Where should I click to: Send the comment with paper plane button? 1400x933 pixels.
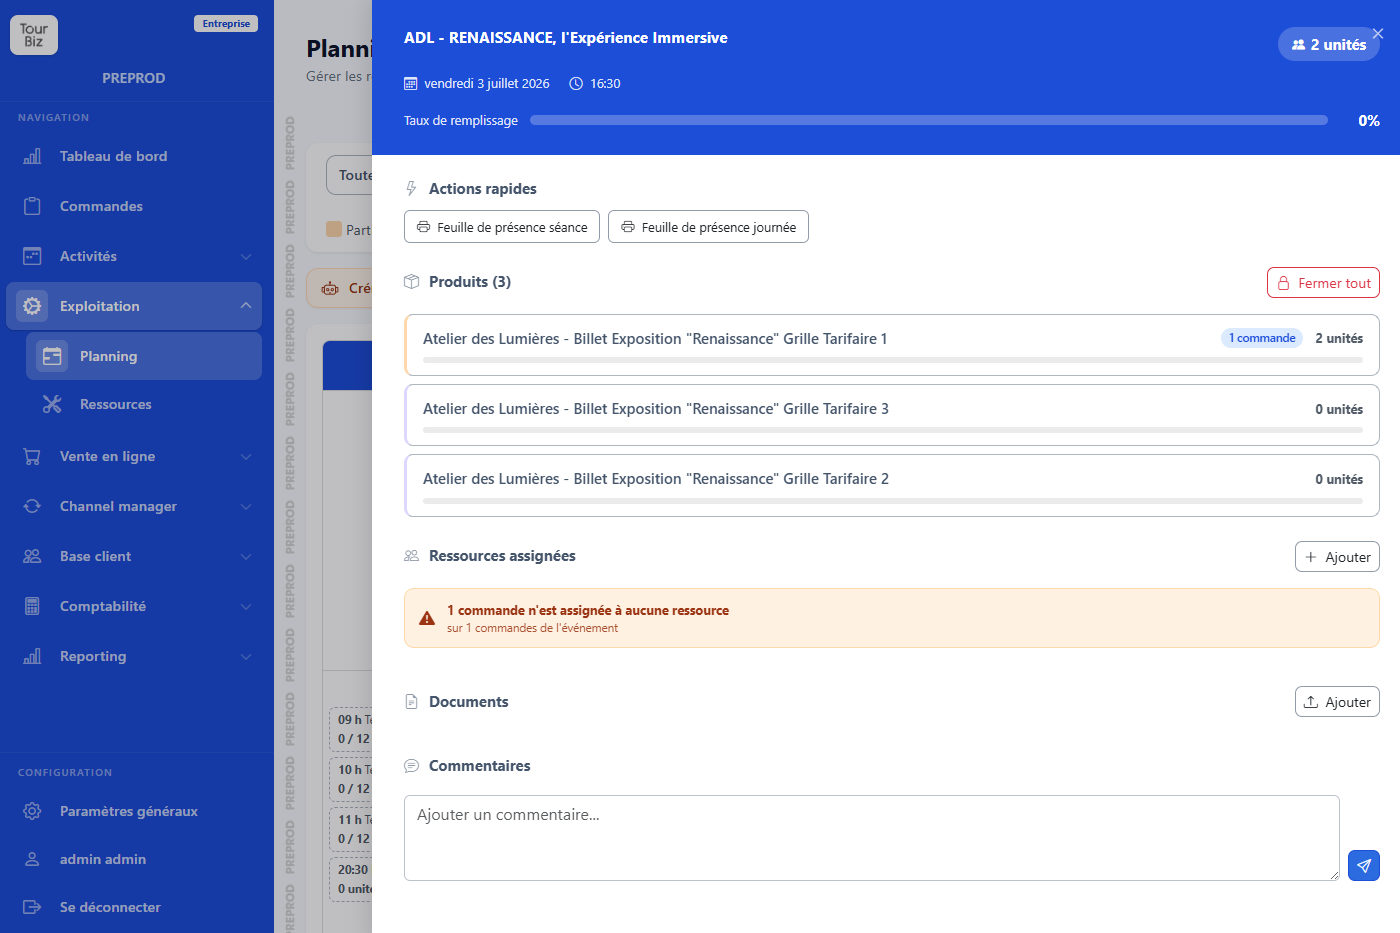[x=1364, y=865]
